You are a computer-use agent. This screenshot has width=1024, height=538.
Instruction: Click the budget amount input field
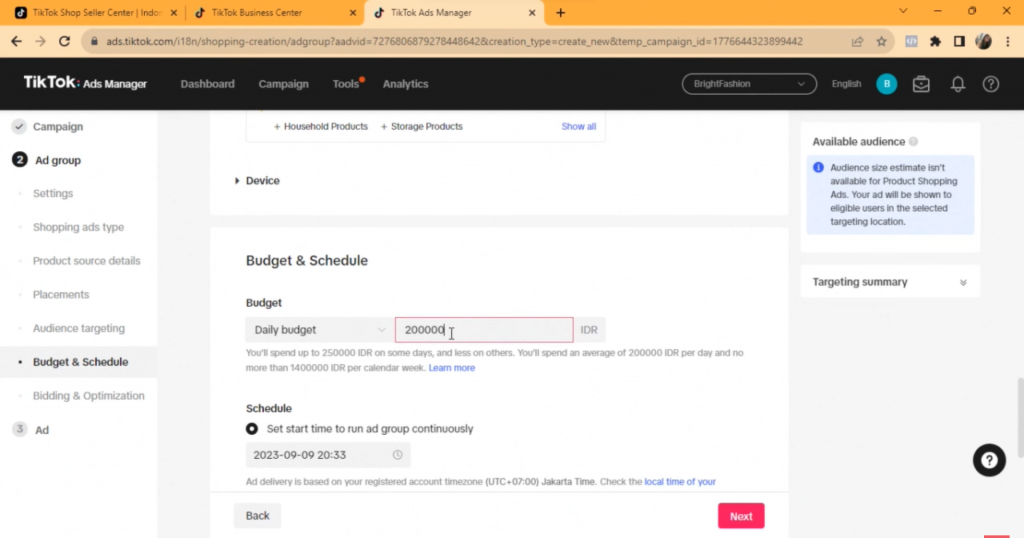484,330
